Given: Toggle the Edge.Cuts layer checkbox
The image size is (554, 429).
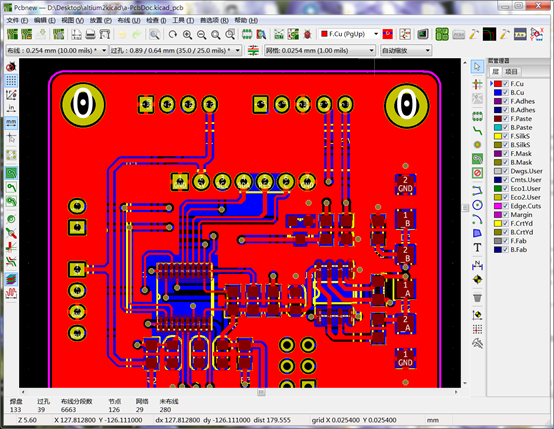Looking at the screenshot, I should (x=506, y=206).
